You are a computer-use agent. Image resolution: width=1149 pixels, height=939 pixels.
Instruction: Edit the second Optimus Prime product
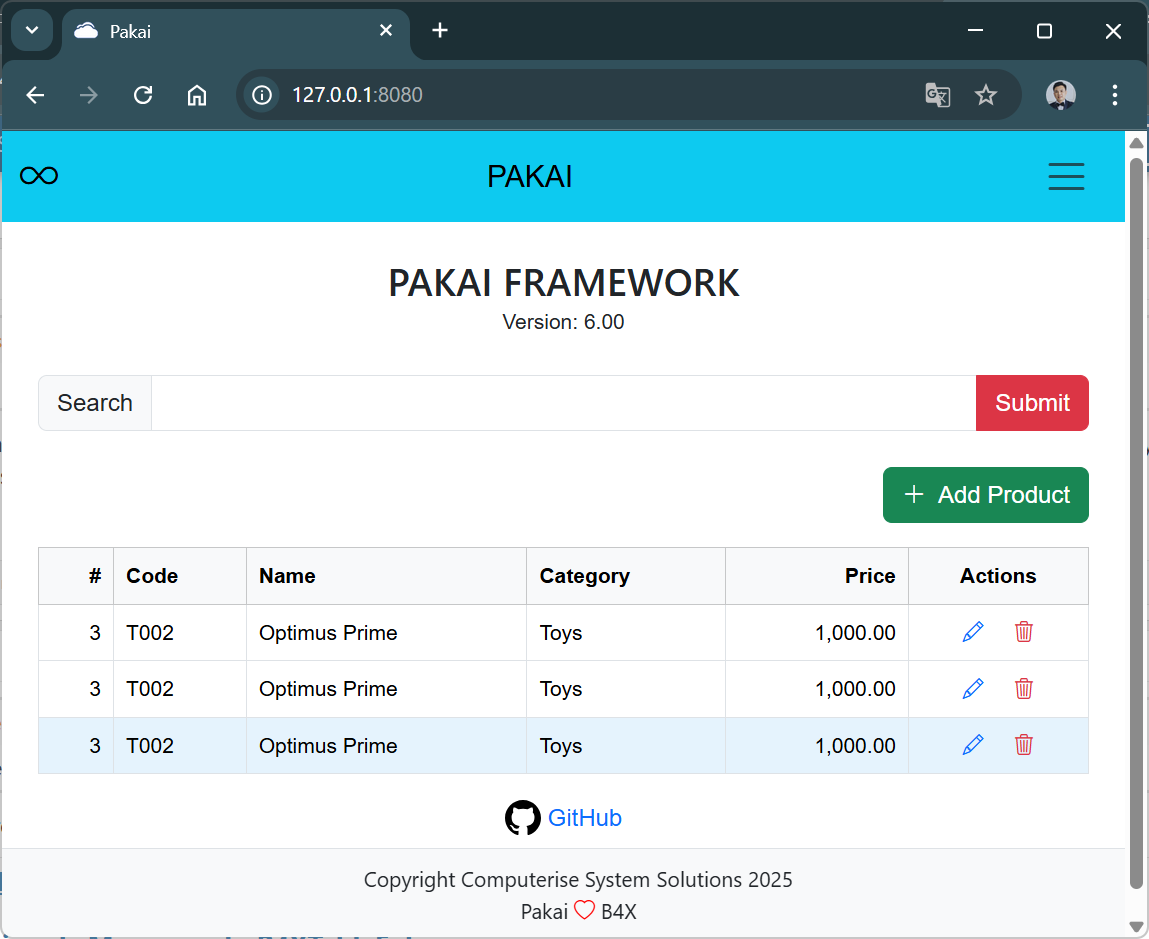[x=972, y=688]
